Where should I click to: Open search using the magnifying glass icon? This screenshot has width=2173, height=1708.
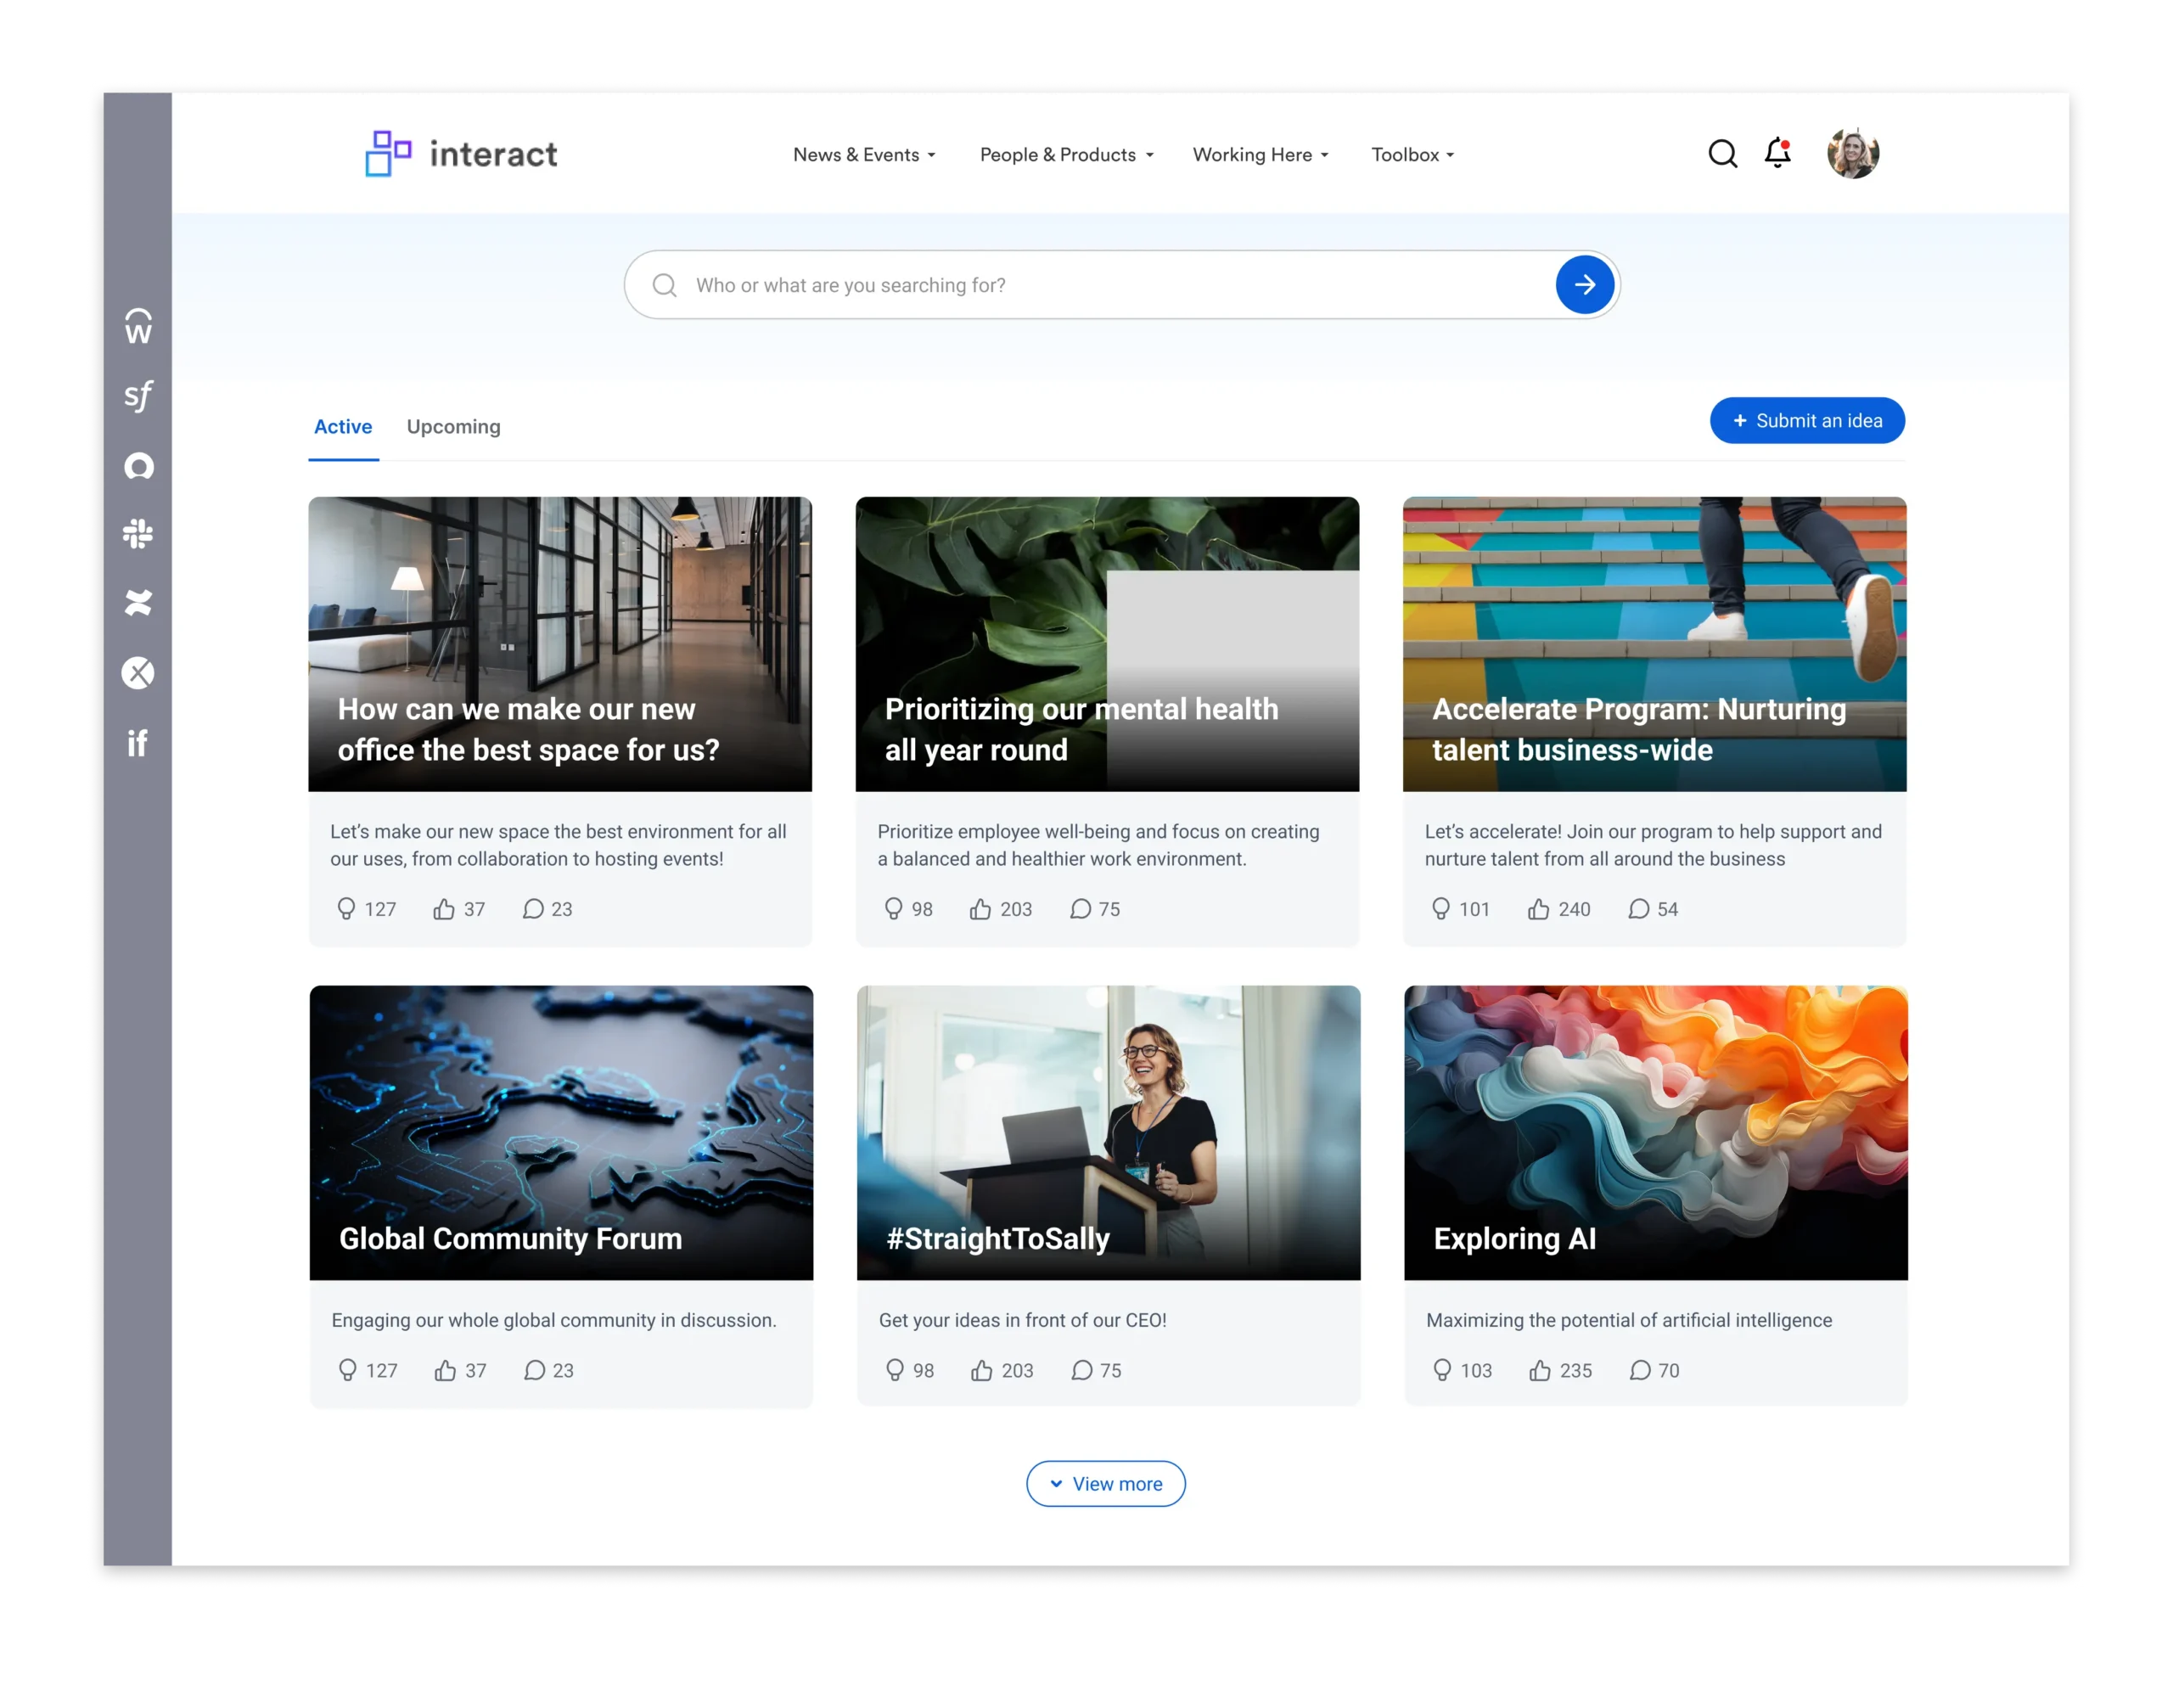[1722, 154]
